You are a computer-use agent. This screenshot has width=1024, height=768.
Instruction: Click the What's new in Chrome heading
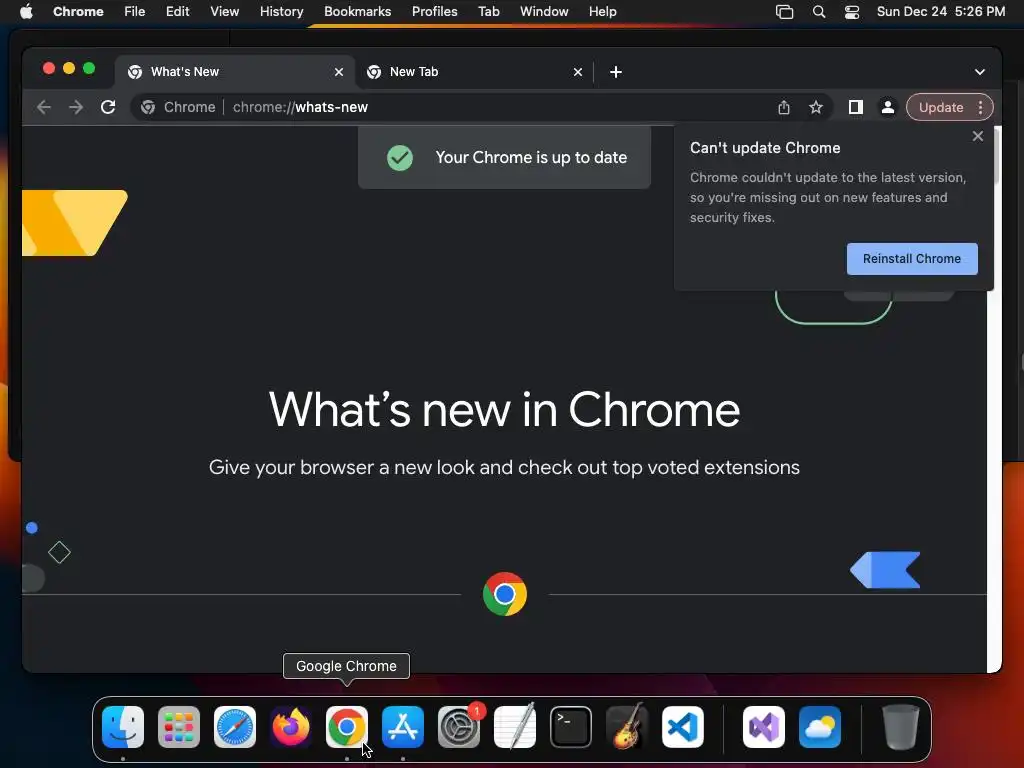click(504, 410)
